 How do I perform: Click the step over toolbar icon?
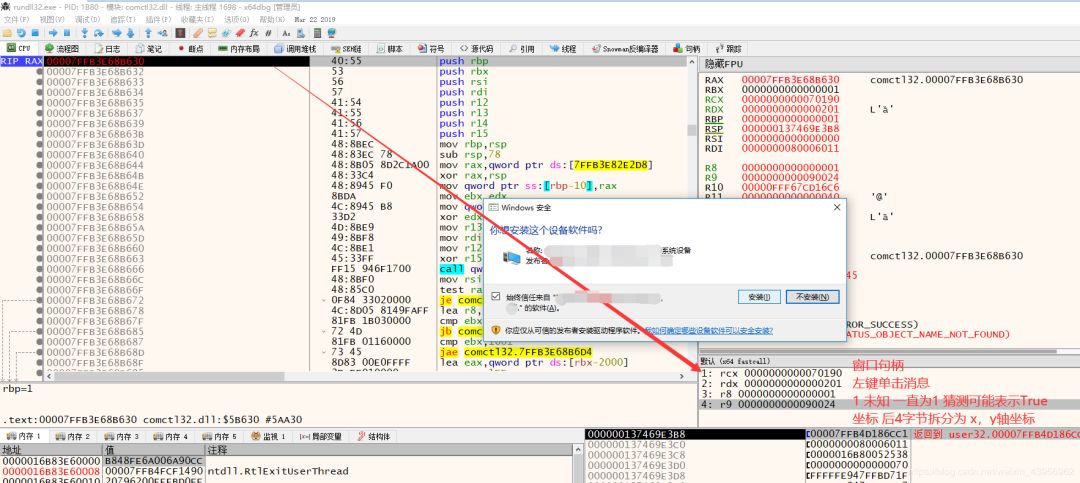(x=98, y=33)
